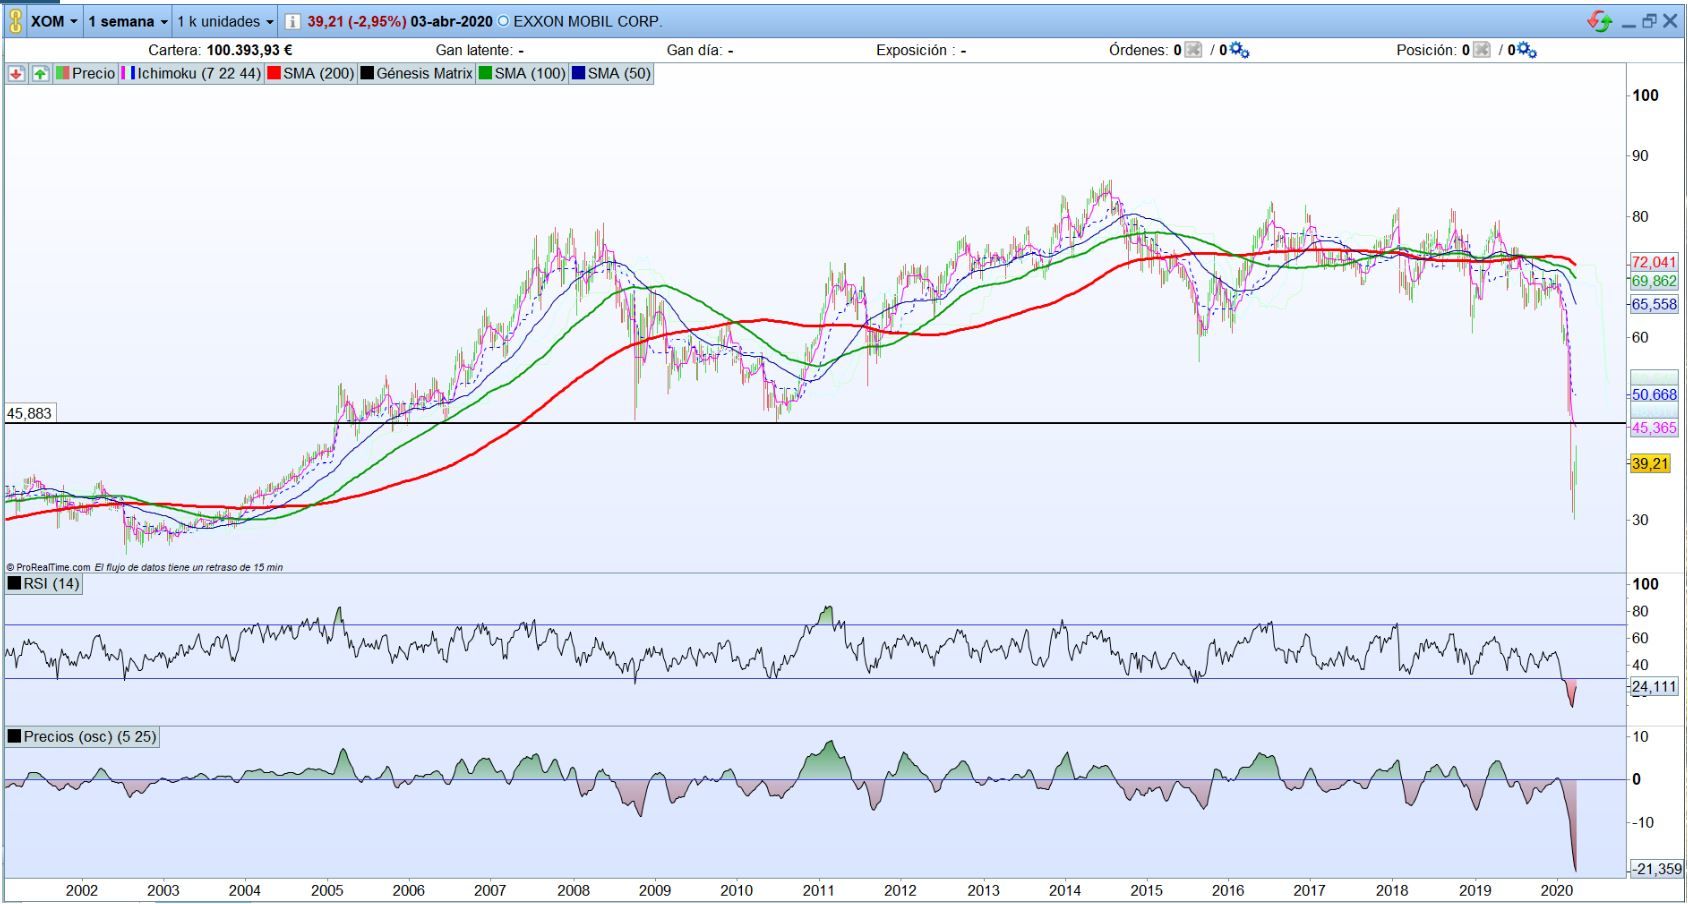
Task: Select the Génesis Matrix indicator label
Action: (x=416, y=74)
